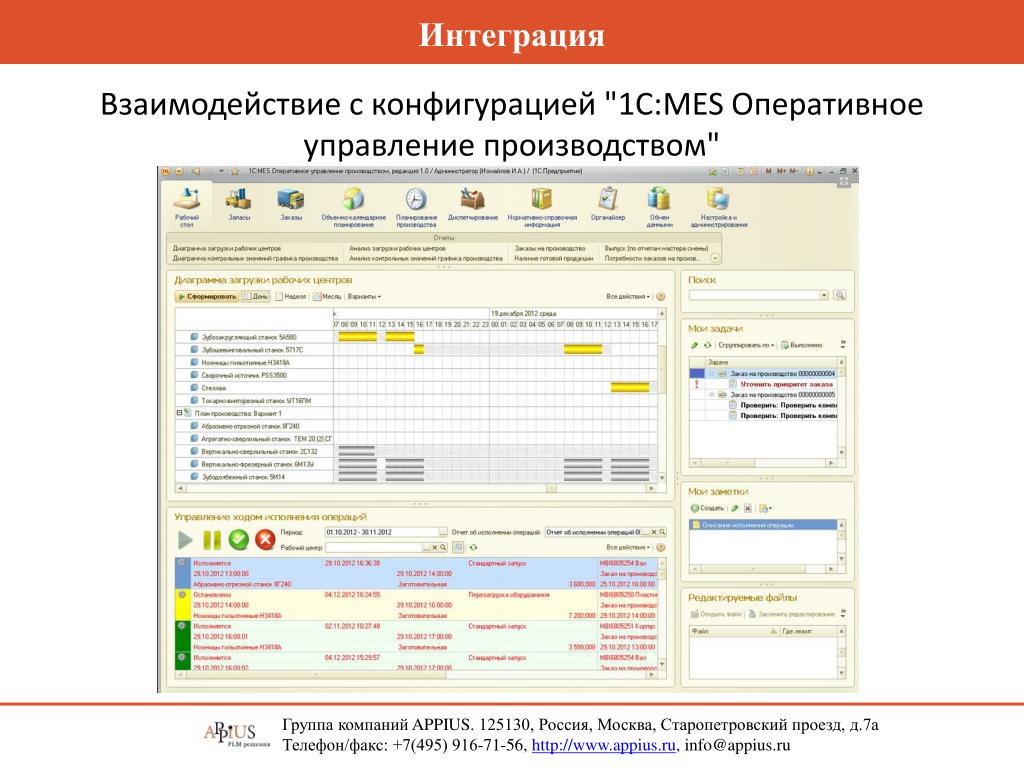Image resolution: width=1024 pixels, height=768 pixels.
Task: Open Выпуск (по отчетам мастера смены) report
Action: (656, 249)
